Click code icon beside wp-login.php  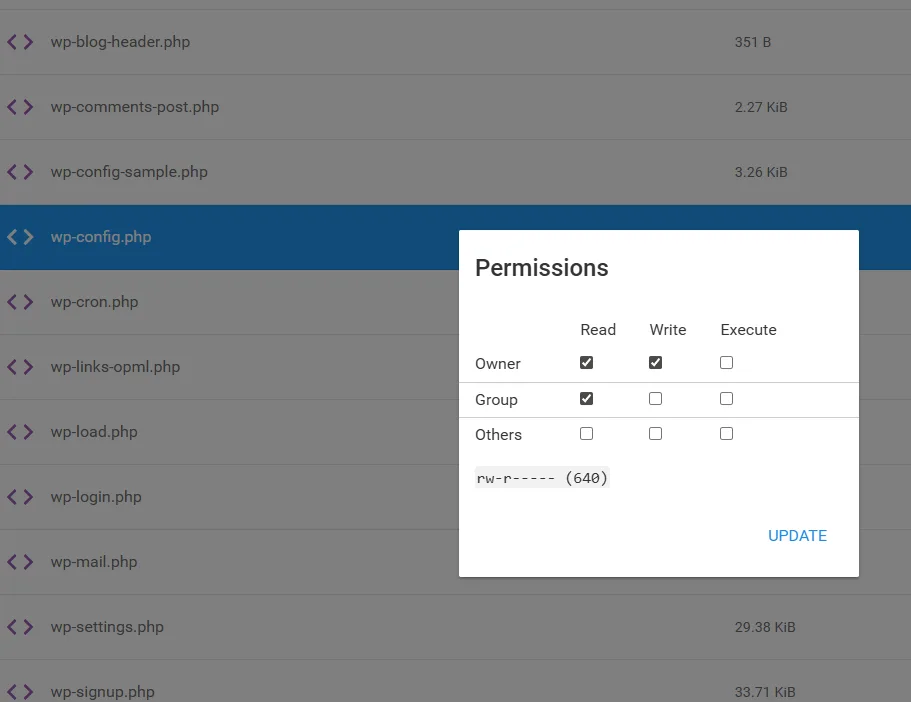tap(20, 497)
